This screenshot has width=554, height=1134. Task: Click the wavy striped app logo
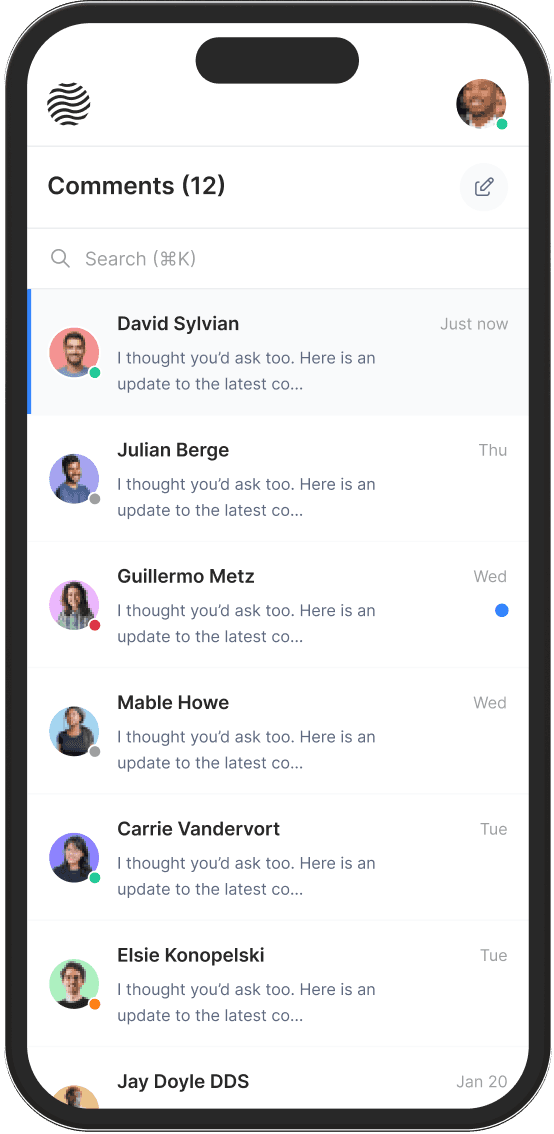(x=69, y=104)
